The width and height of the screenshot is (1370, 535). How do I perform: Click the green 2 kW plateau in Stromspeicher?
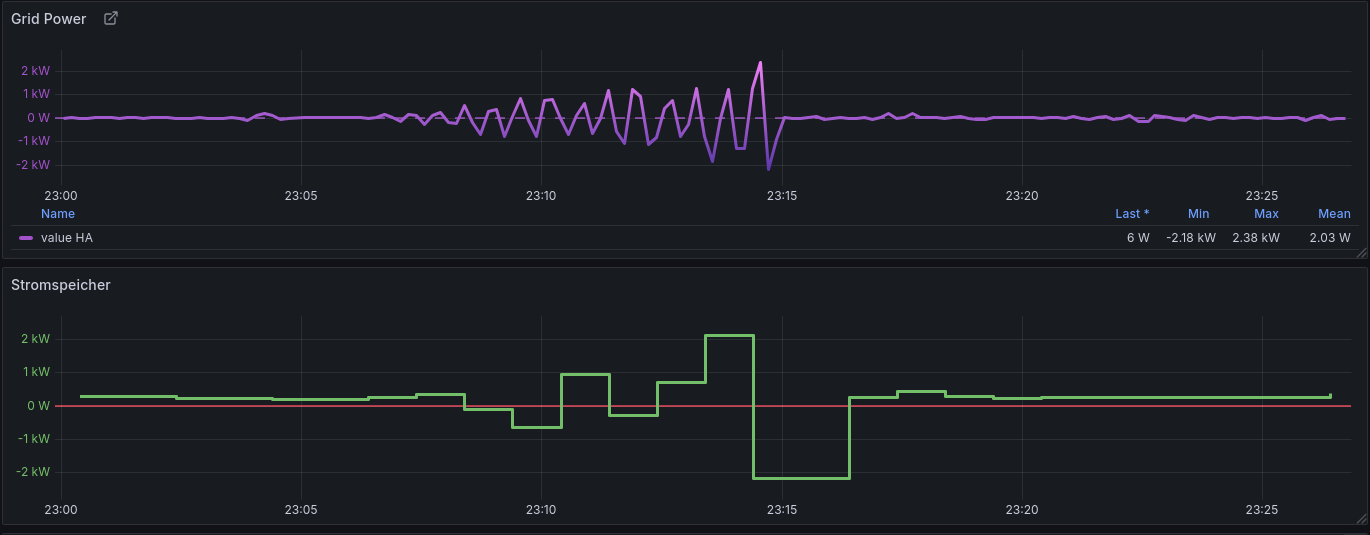pos(729,336)
